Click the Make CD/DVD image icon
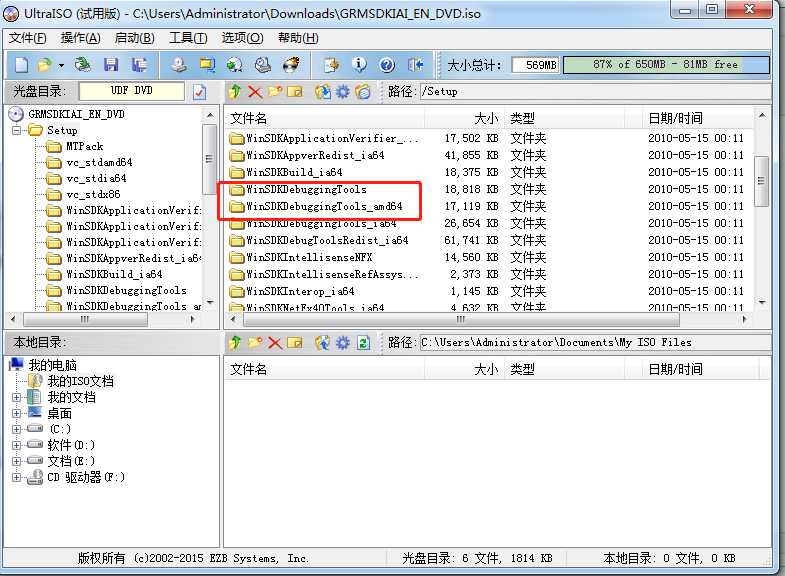 (179, 65)
